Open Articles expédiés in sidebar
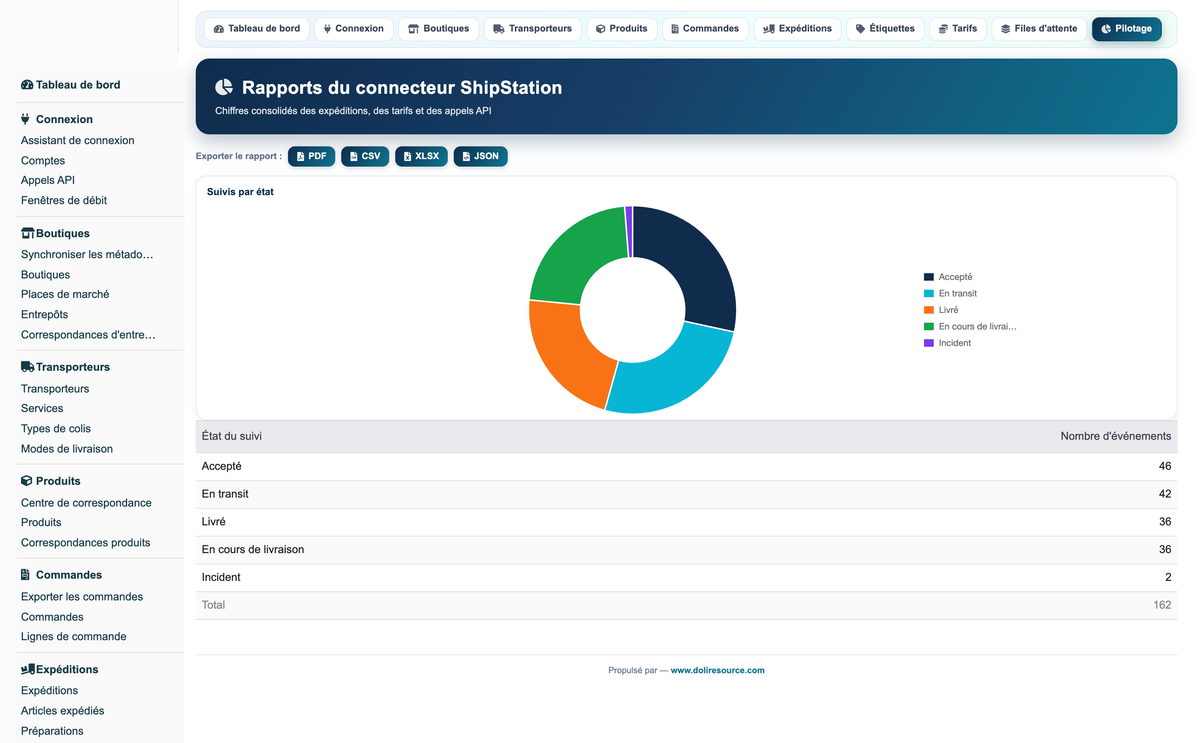This screenshot has height=743, width=1200. coord(63,711)
